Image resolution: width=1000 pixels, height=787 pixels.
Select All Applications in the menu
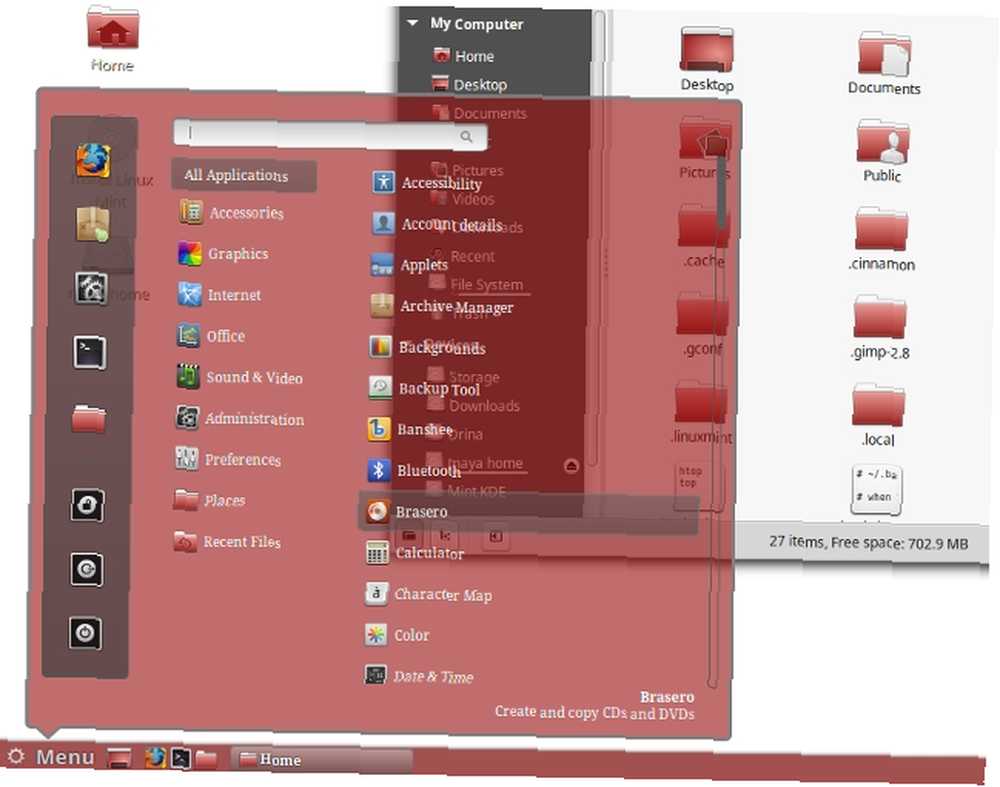(x=244, y=175)
